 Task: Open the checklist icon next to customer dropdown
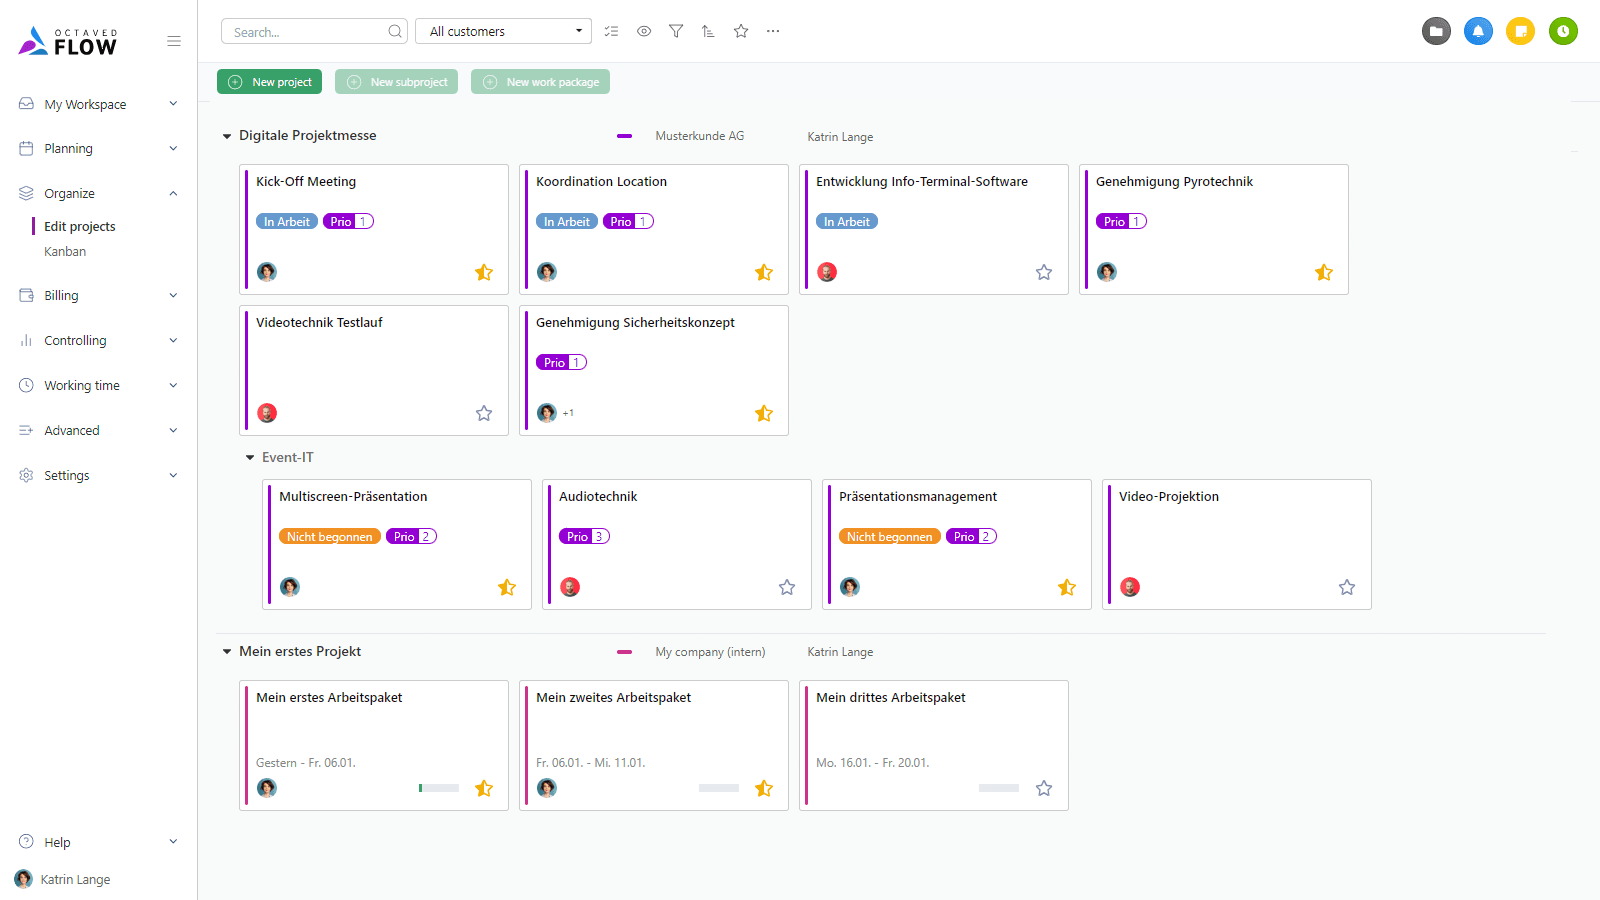(612, 31)
